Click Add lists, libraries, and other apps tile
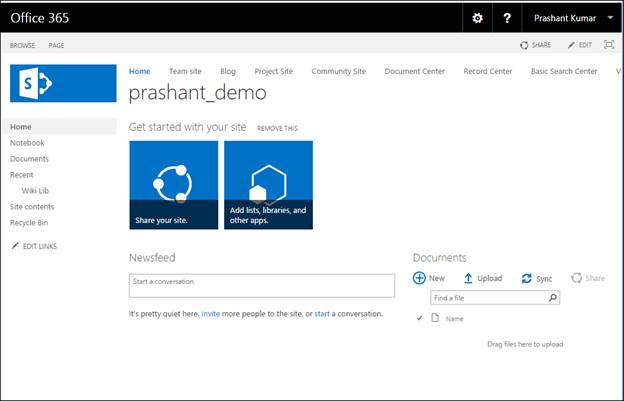The image size is (624, 401). point(268,185)
